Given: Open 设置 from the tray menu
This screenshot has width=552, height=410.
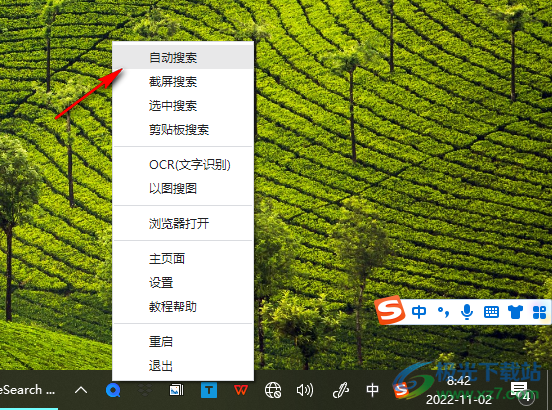Looking at the screenshot, I should click(x=183, y=283).
